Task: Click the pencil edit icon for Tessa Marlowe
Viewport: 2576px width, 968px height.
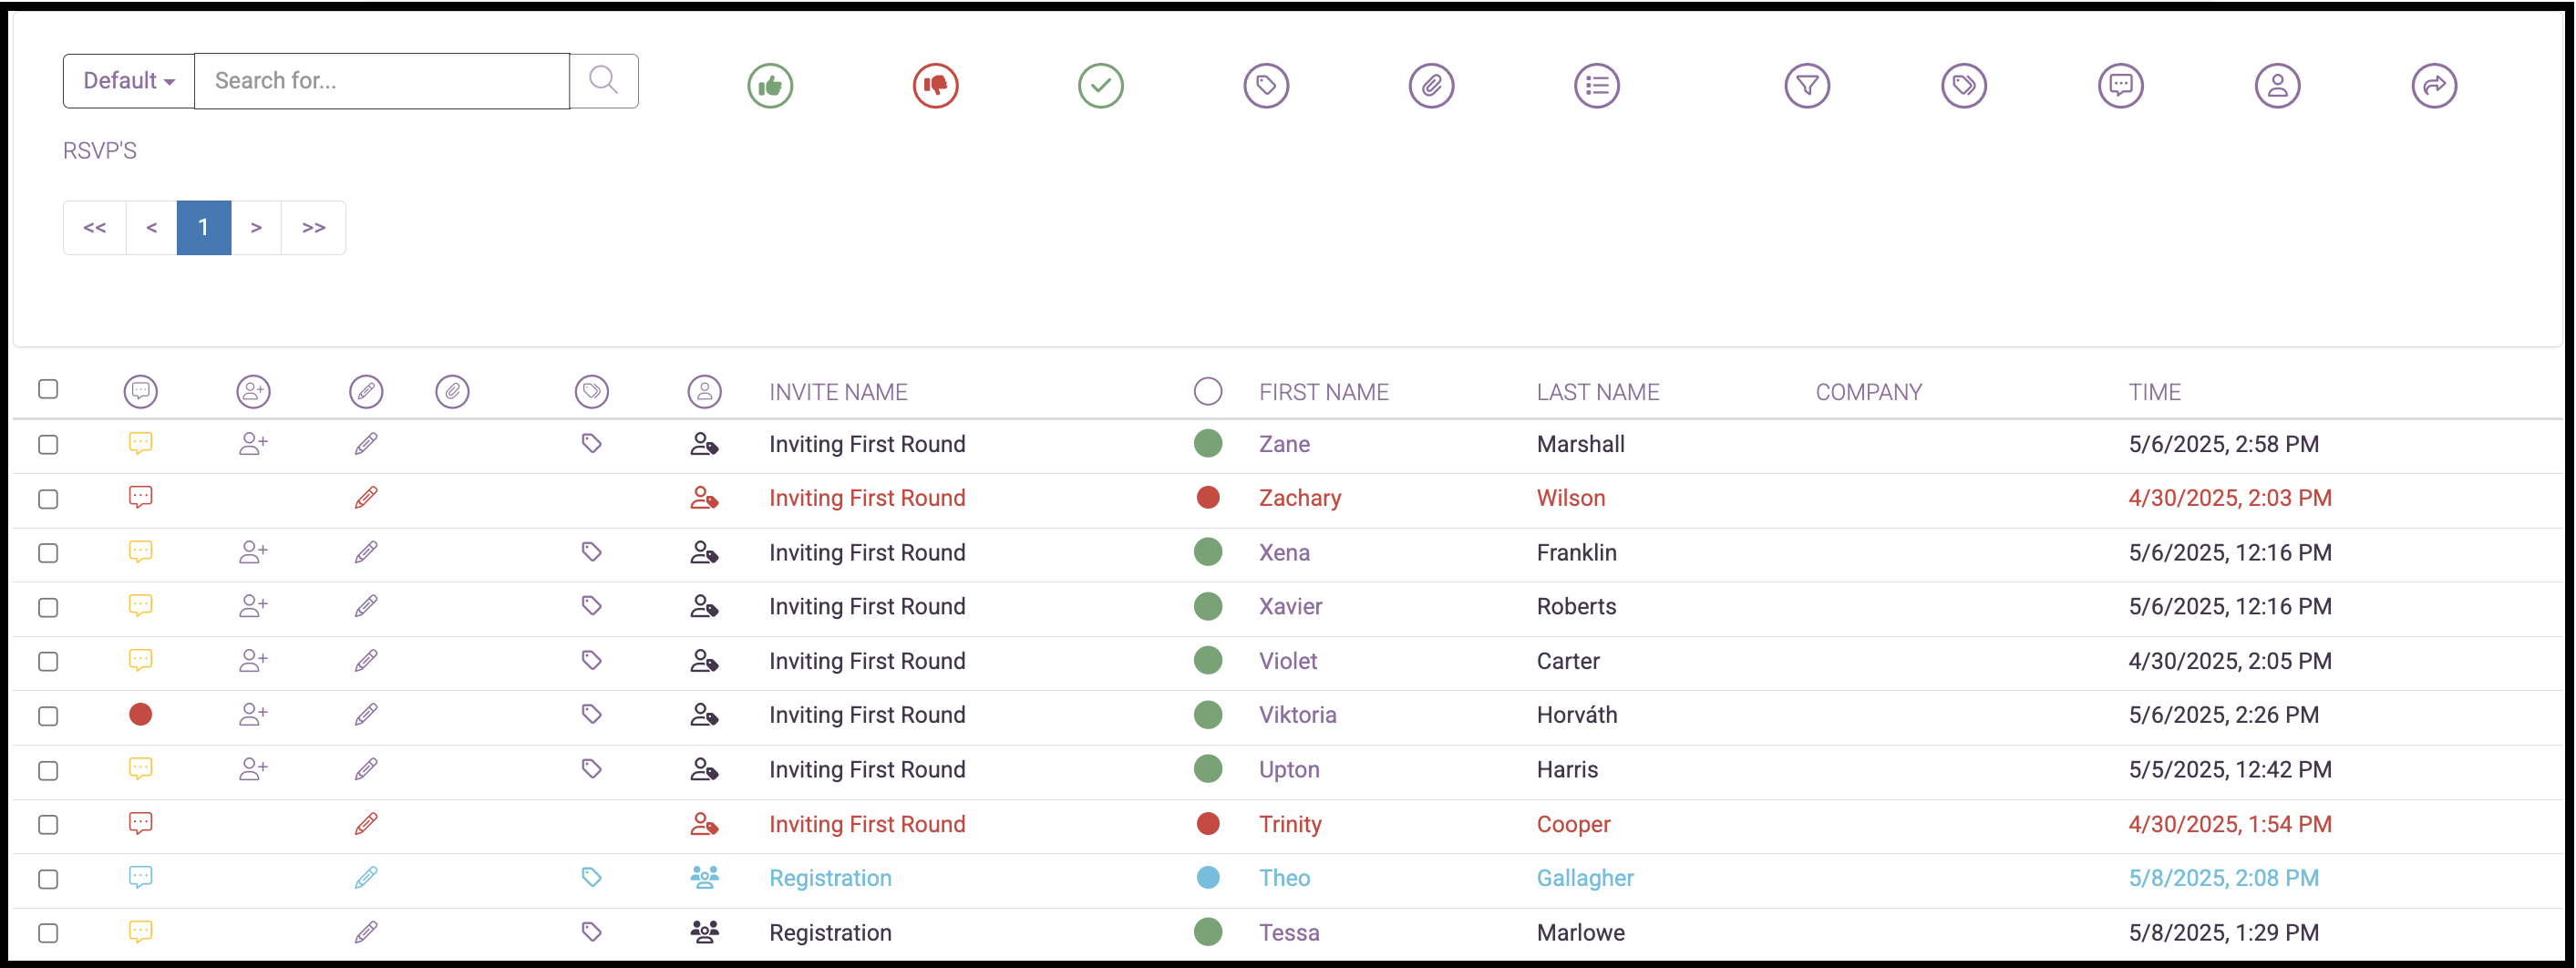Action: (366, 932)
